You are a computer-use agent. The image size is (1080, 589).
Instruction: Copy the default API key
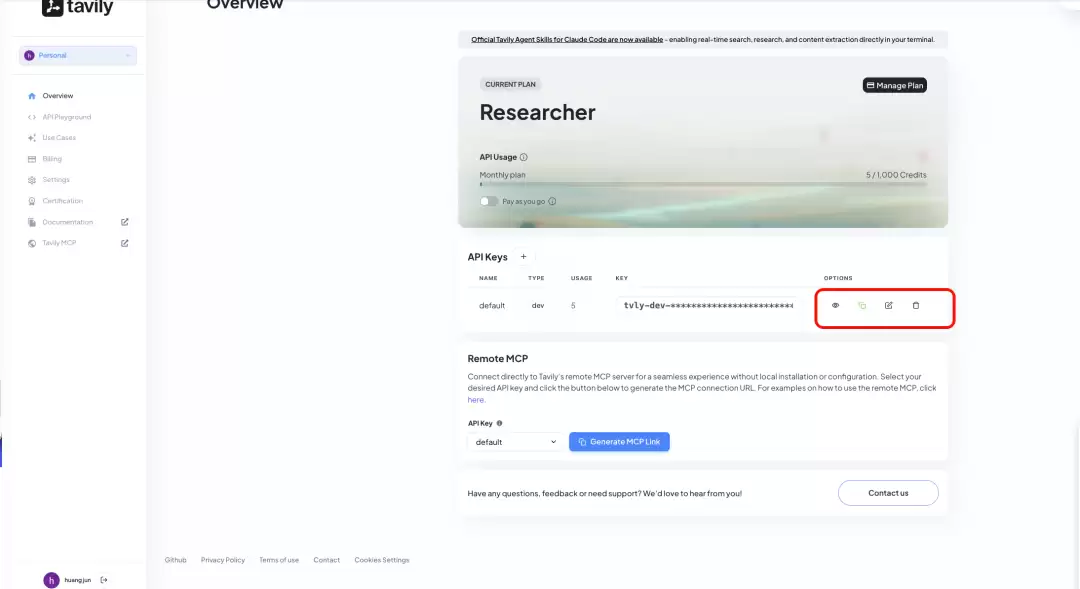[x=862, y=305]
